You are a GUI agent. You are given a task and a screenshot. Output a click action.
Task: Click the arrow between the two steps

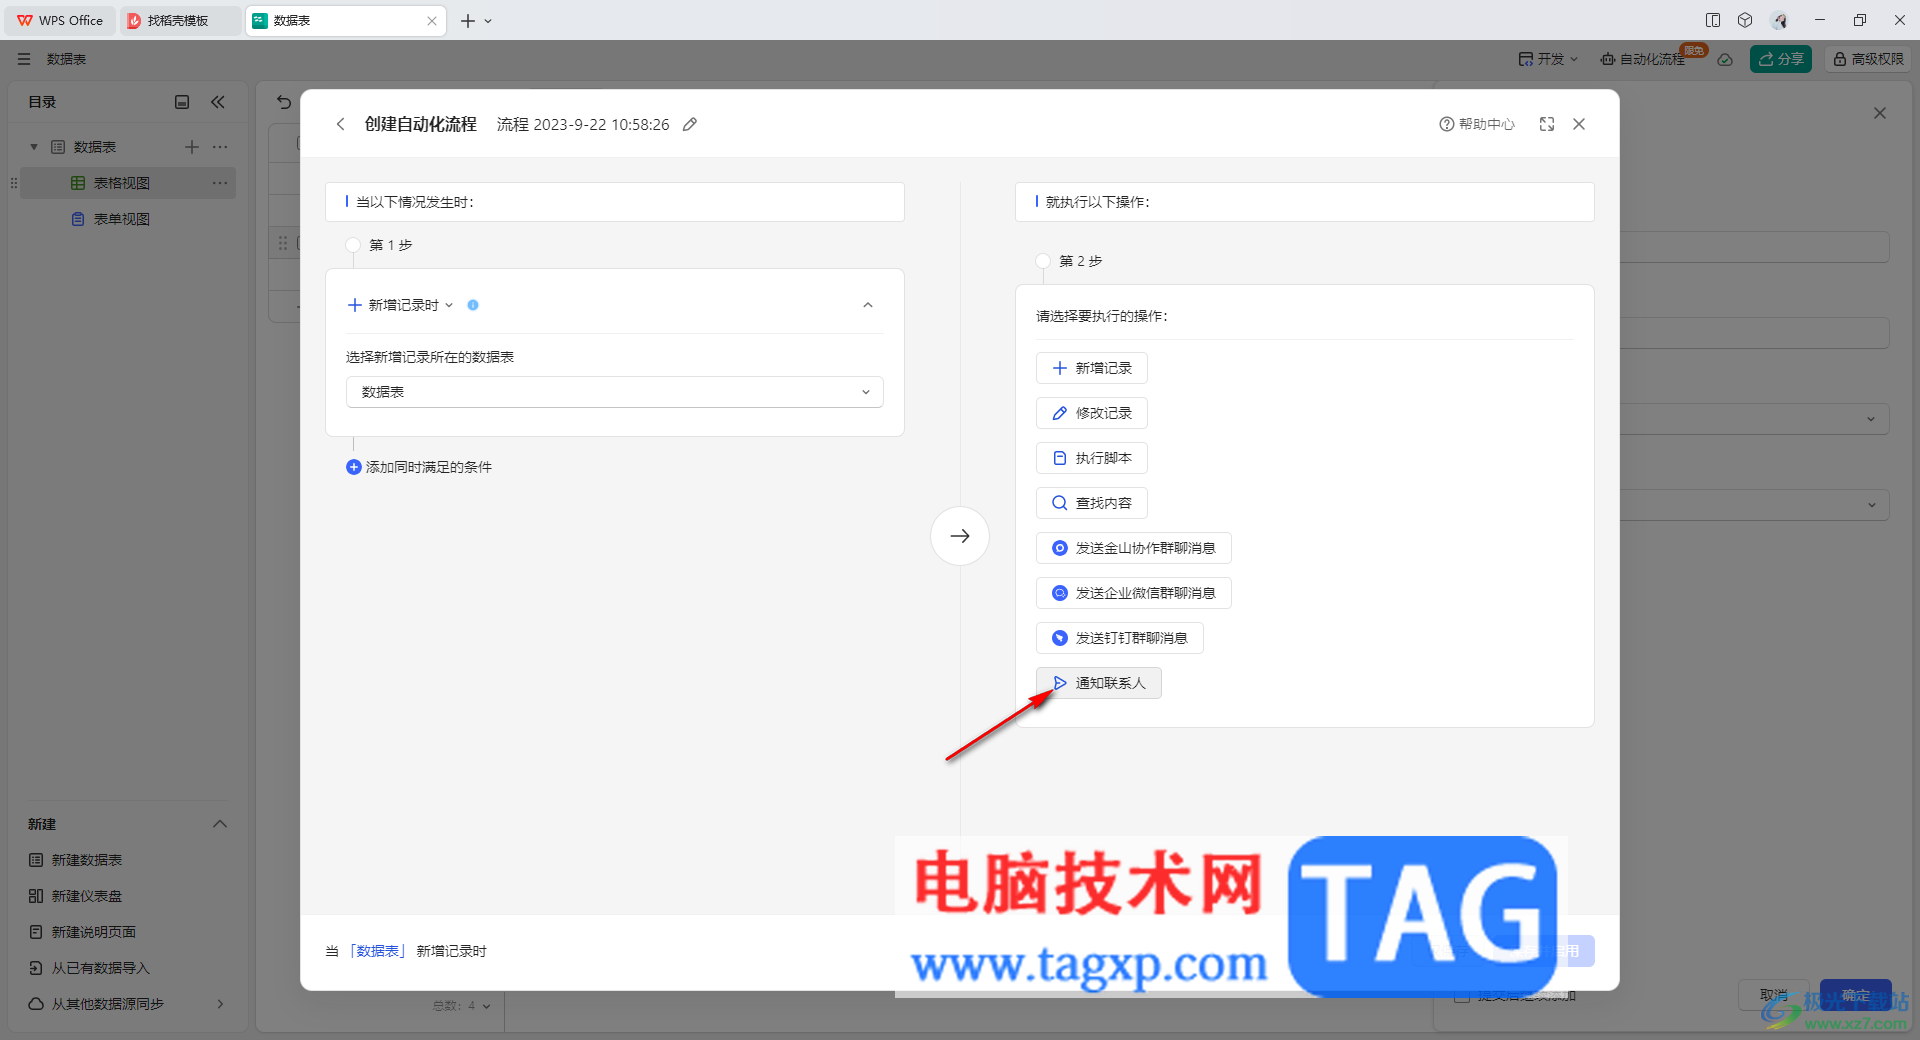(960, 536)
